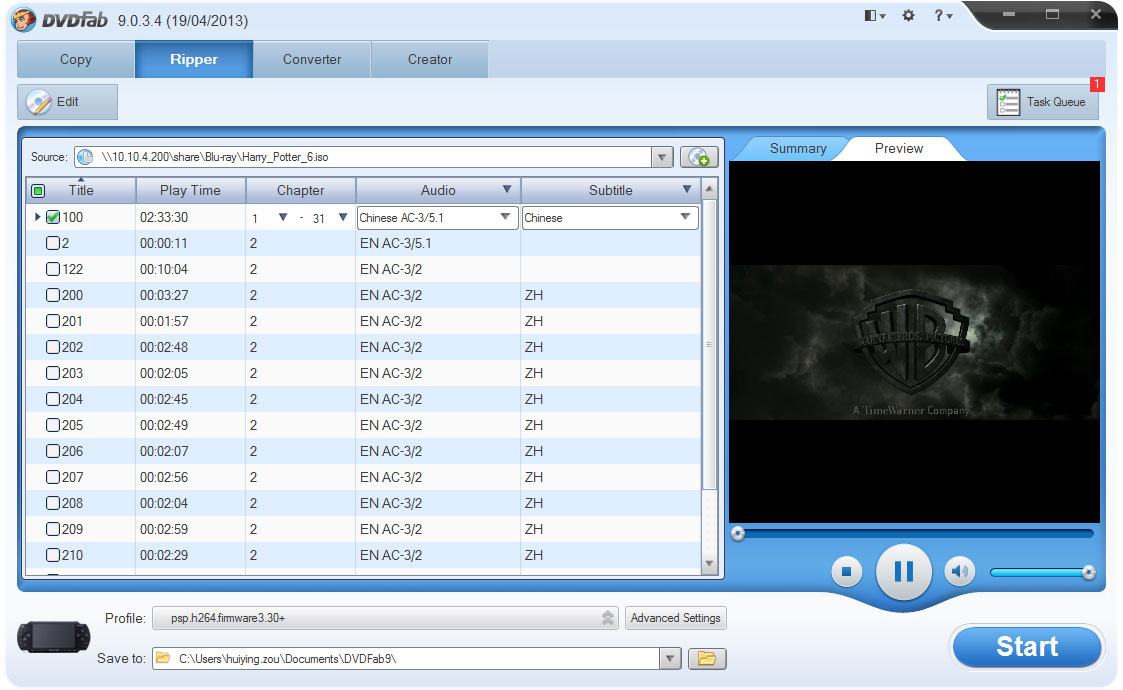This screenshot has height=690, width=1123.
Task: Click the preview video frame
Action: coord(914,342)
